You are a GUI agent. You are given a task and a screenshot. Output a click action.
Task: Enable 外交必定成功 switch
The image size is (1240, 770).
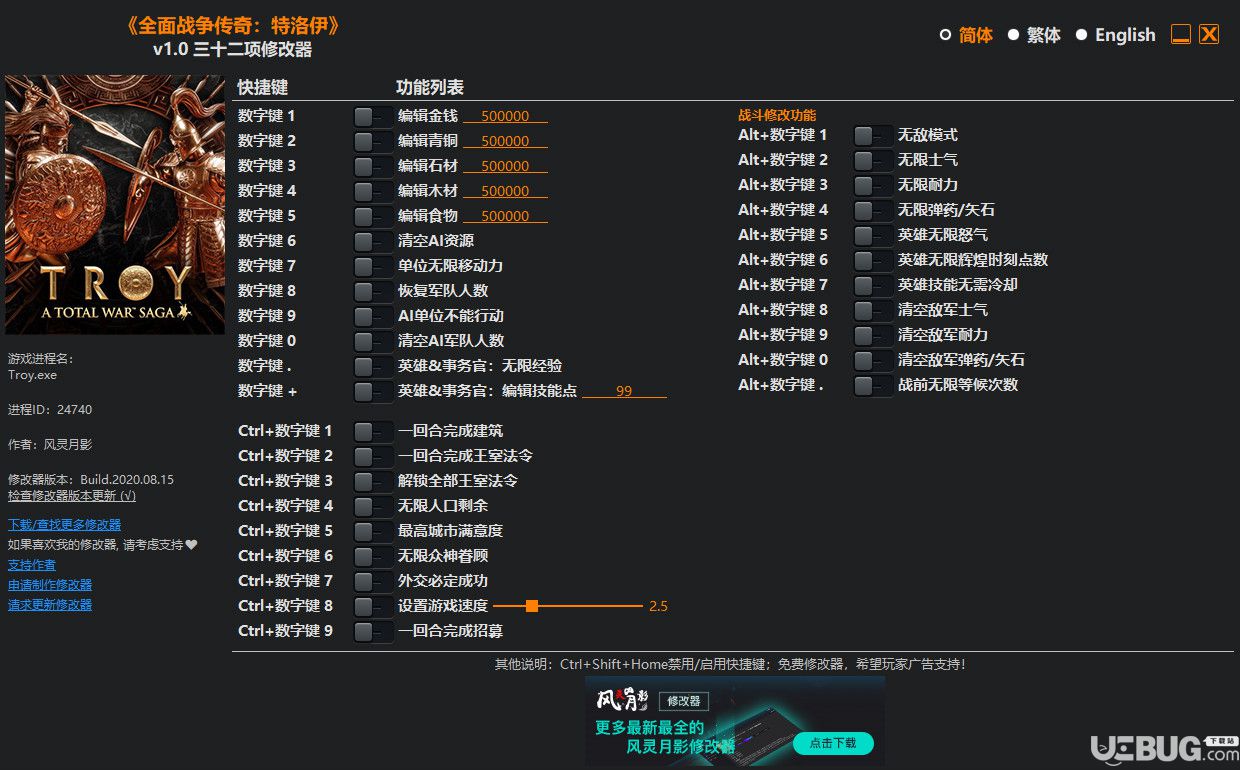[373, 581]
